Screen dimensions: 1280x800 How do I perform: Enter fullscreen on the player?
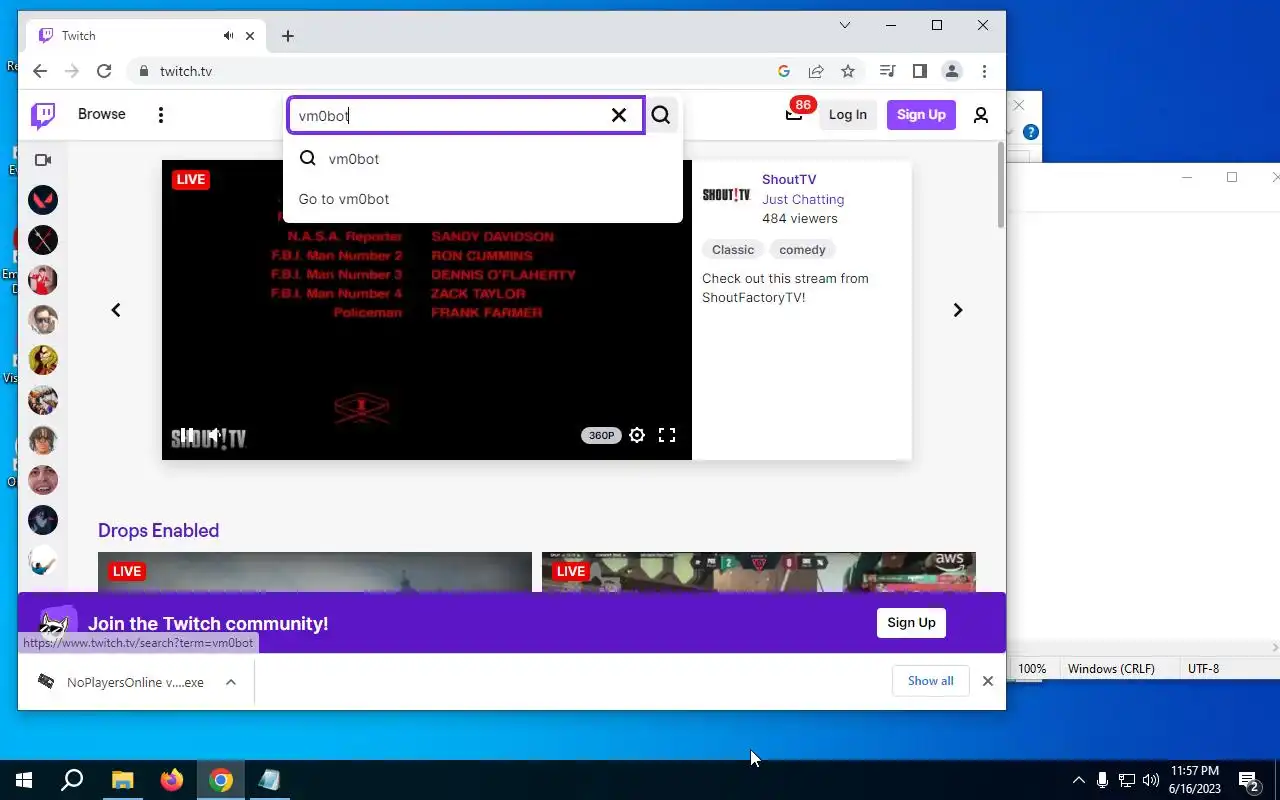point(667,435)
